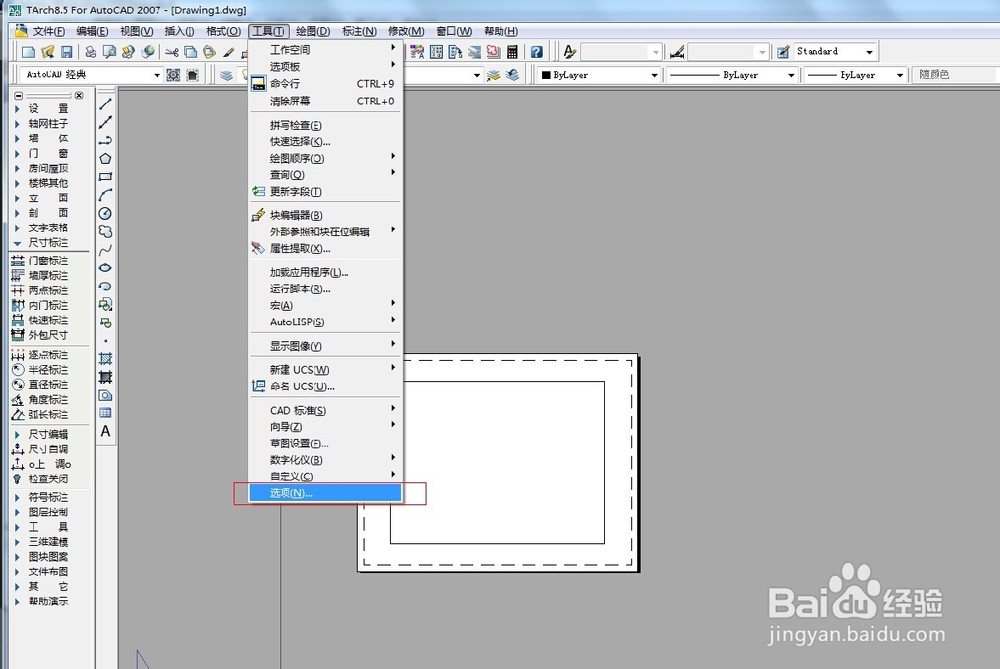Image resolution: width=1000 pixels, height=669 pixels.
Task: Select the Circle draw tool
Action: [106, 213]
